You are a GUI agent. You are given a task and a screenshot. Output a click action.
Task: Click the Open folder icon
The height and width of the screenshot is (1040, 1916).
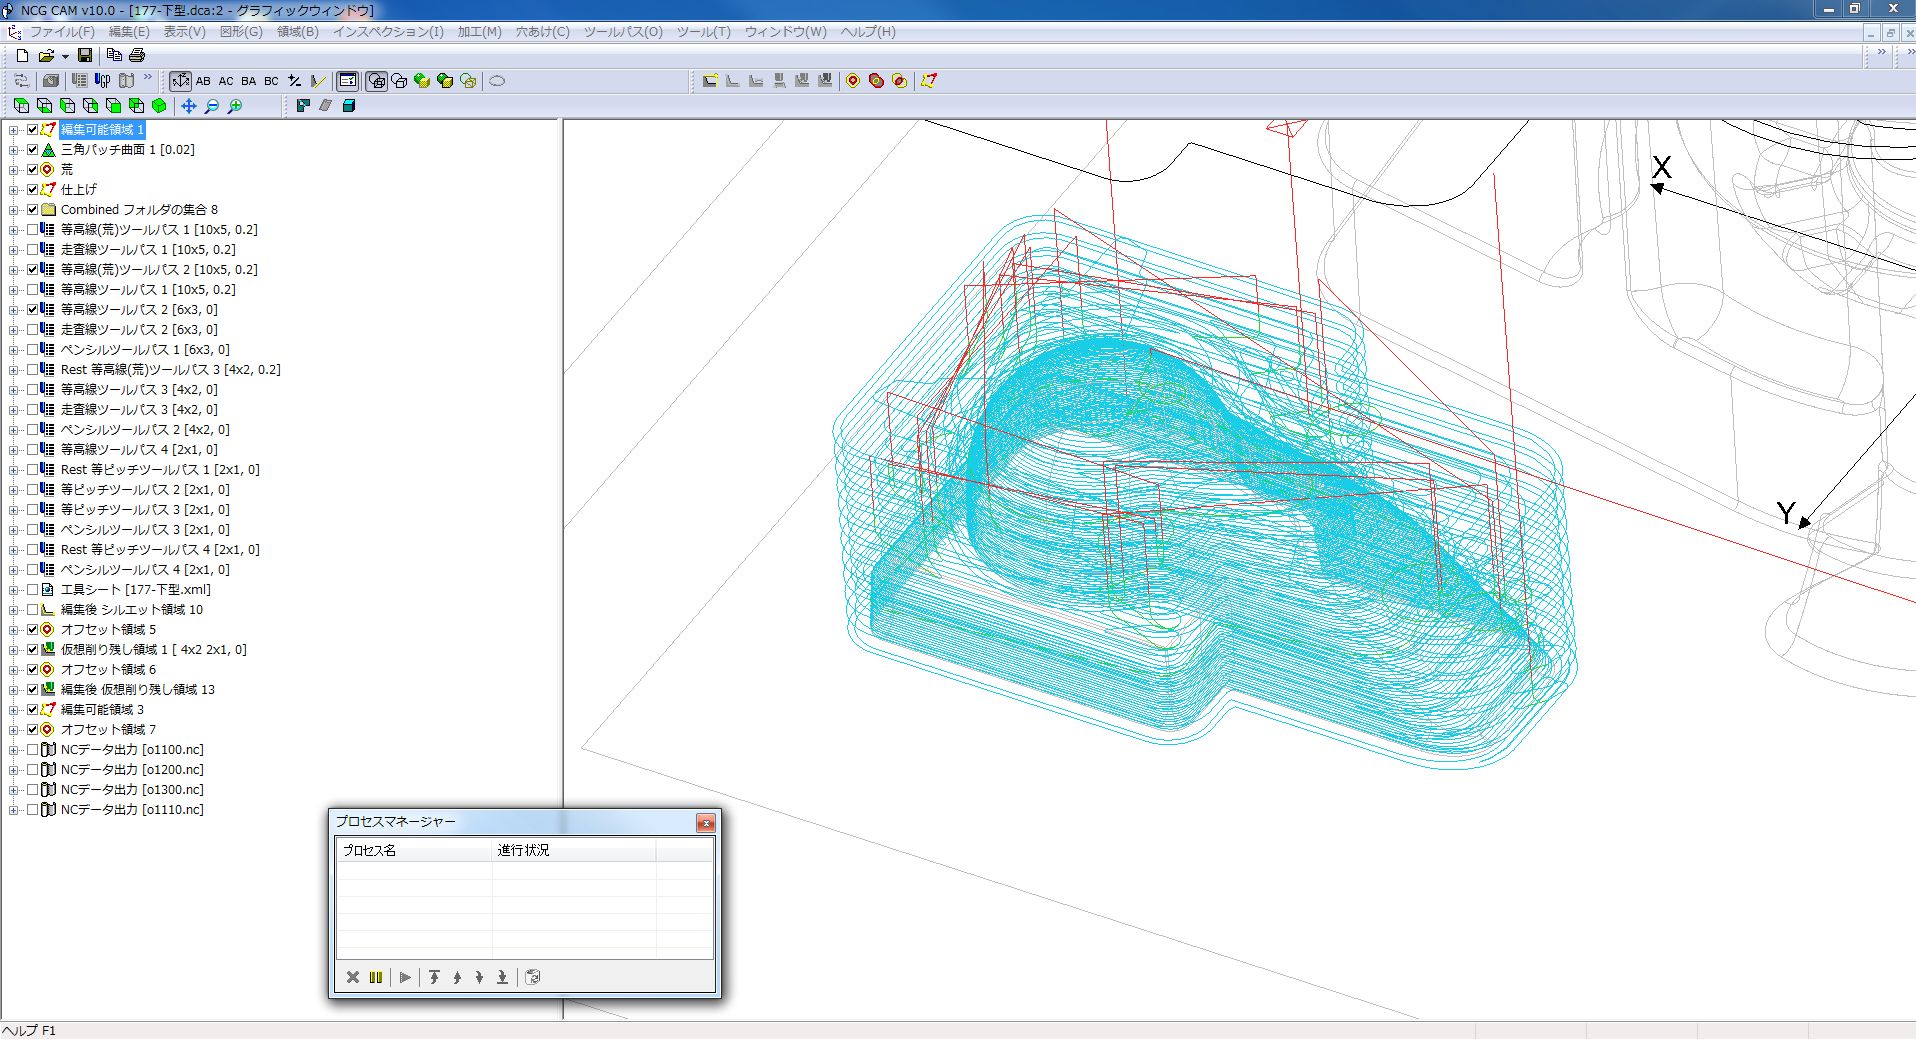(46, 56)
